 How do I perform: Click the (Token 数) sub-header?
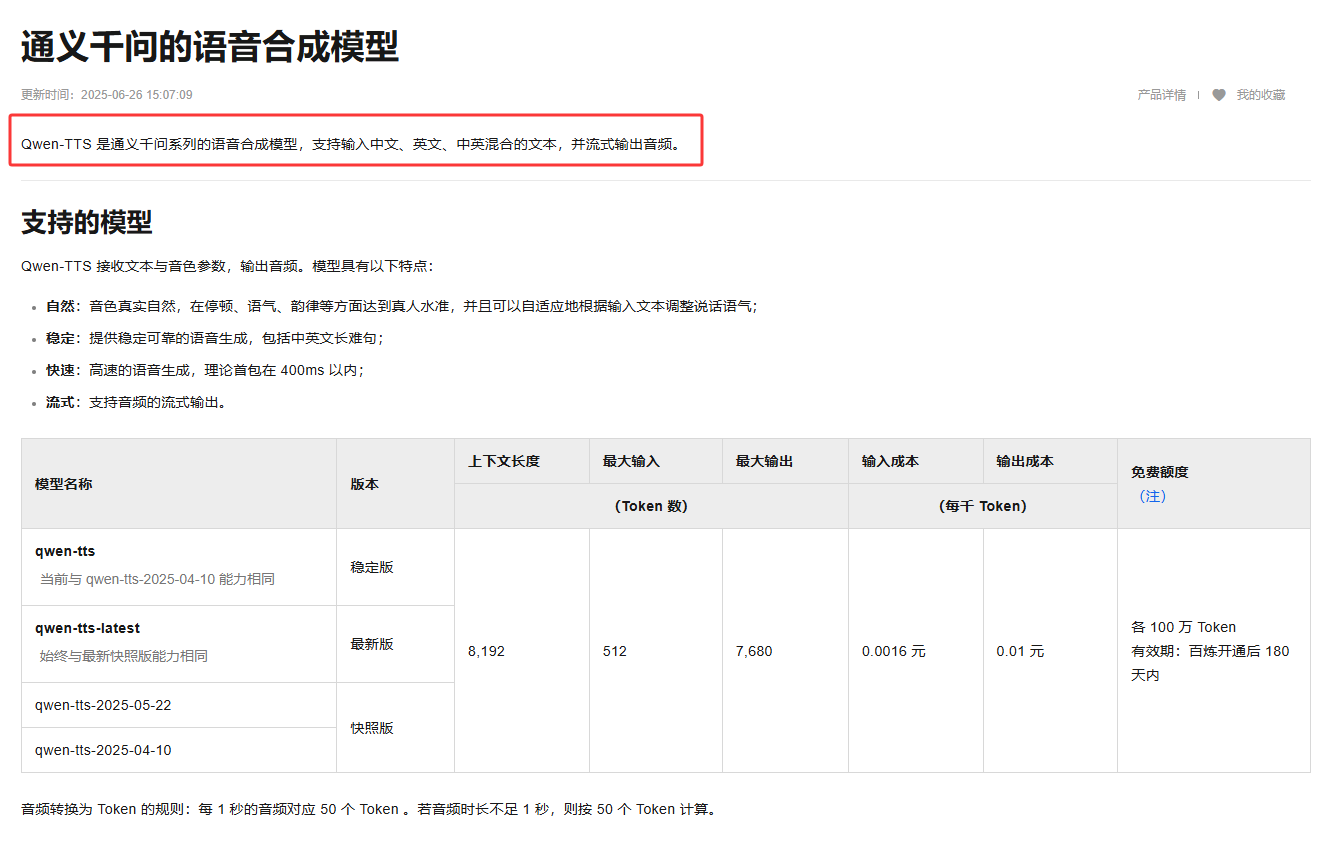[651, 506]
